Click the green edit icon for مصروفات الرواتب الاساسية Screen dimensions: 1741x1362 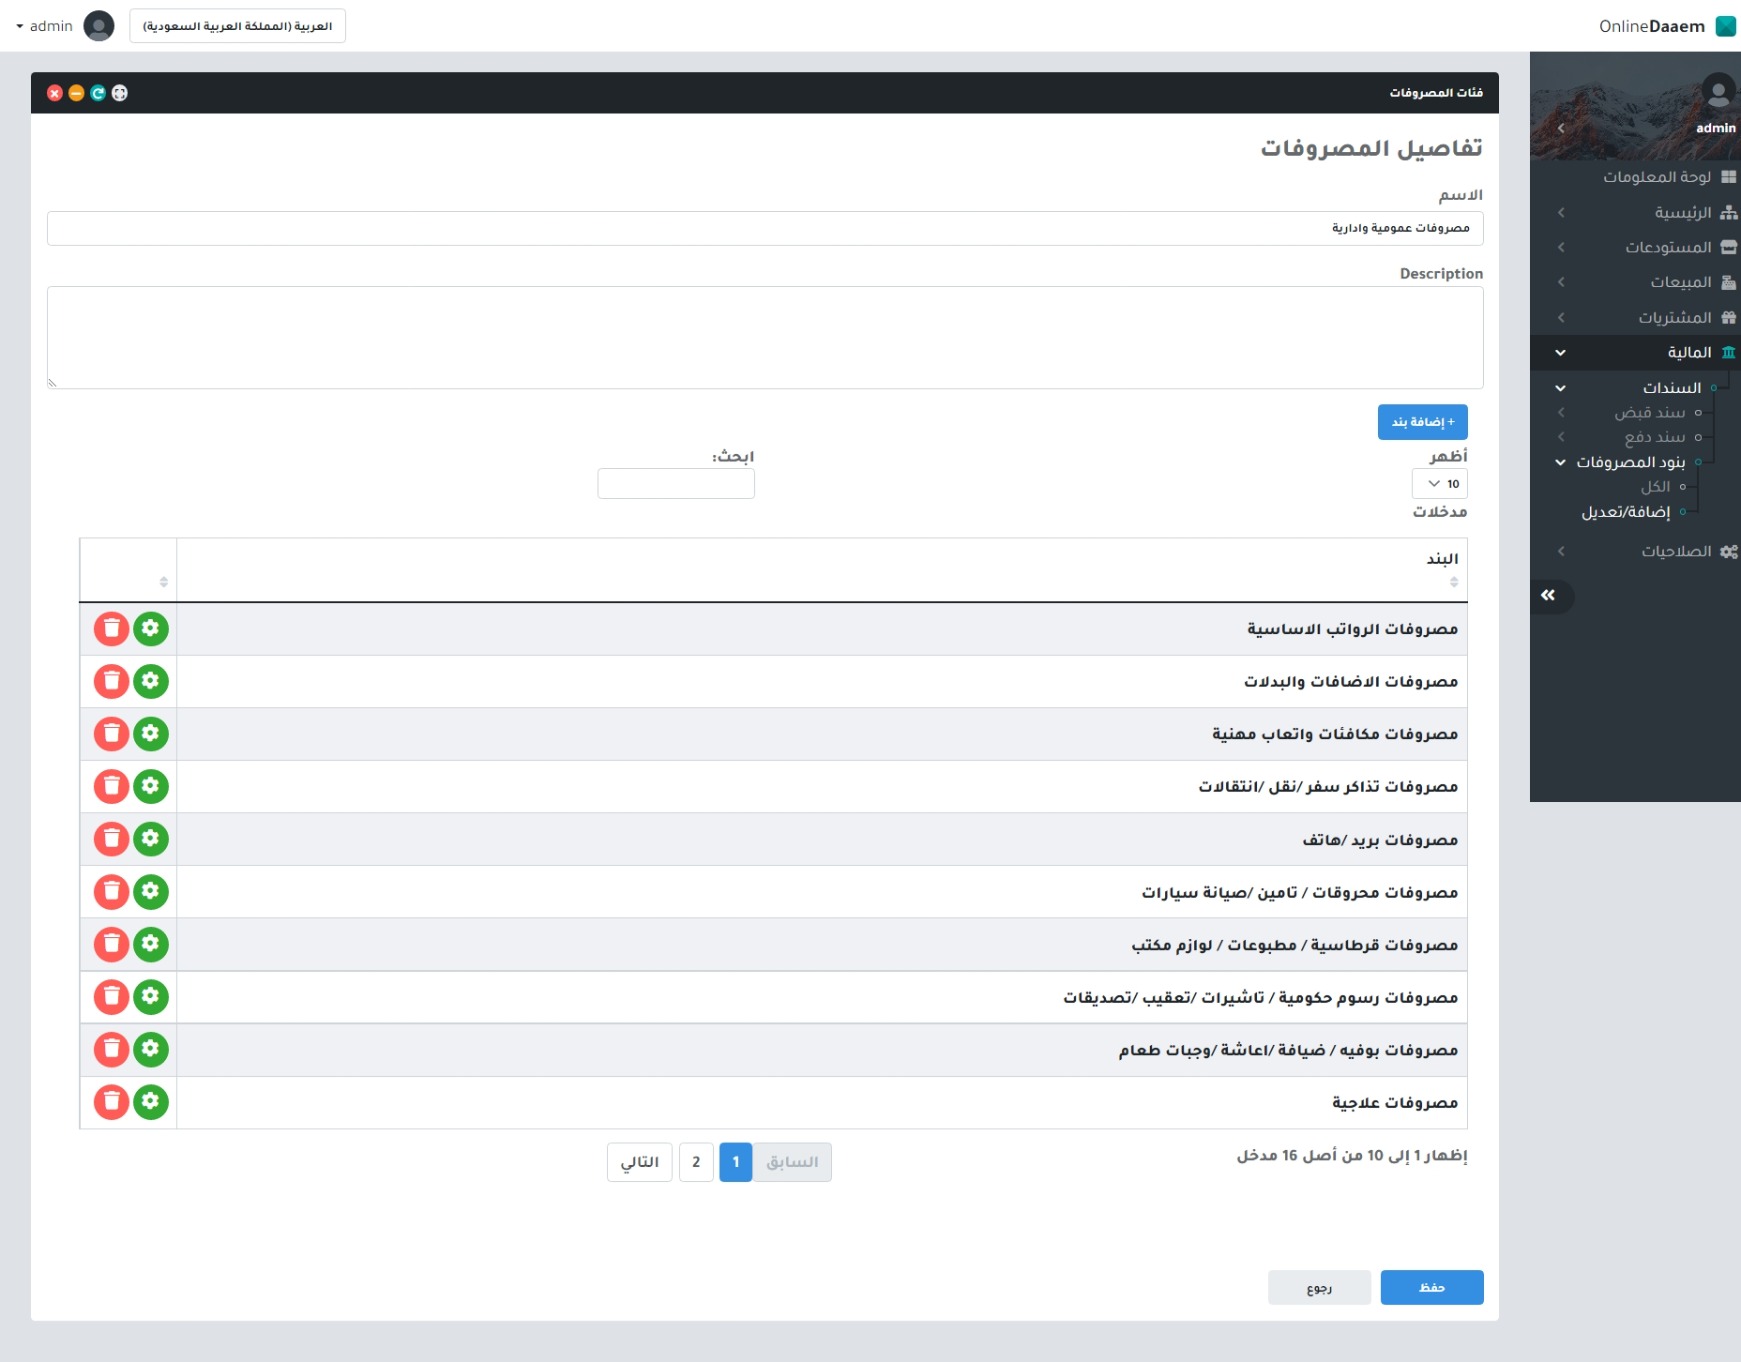click(151, 629)
